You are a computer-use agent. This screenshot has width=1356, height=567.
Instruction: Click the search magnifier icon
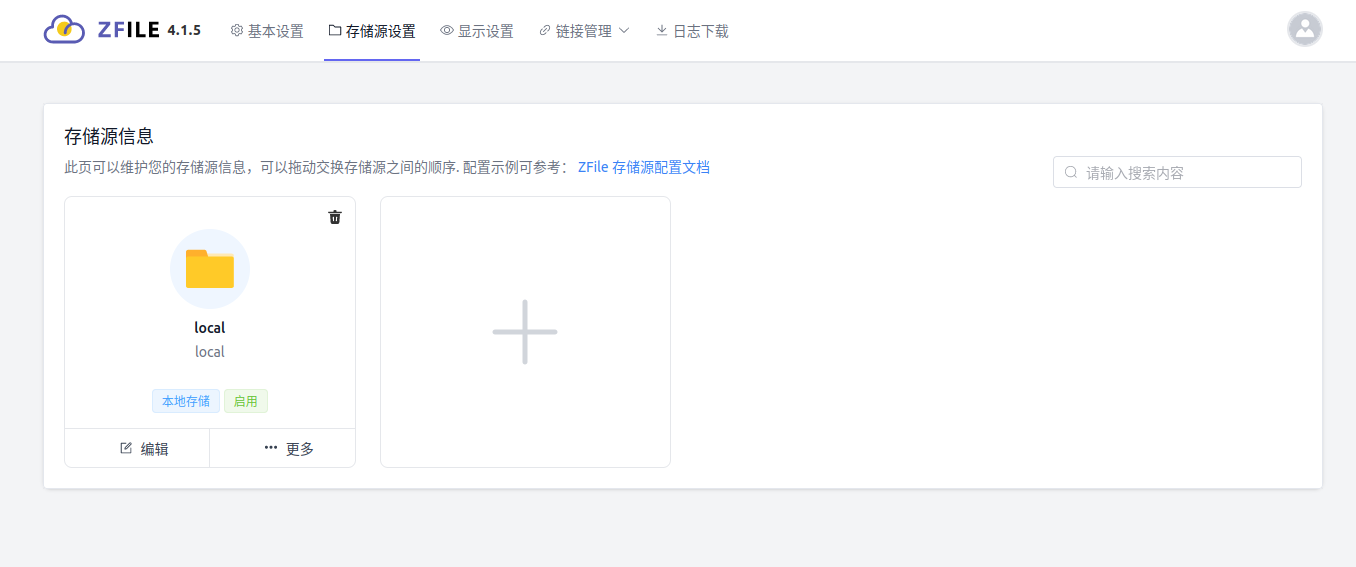point(1071,172)
